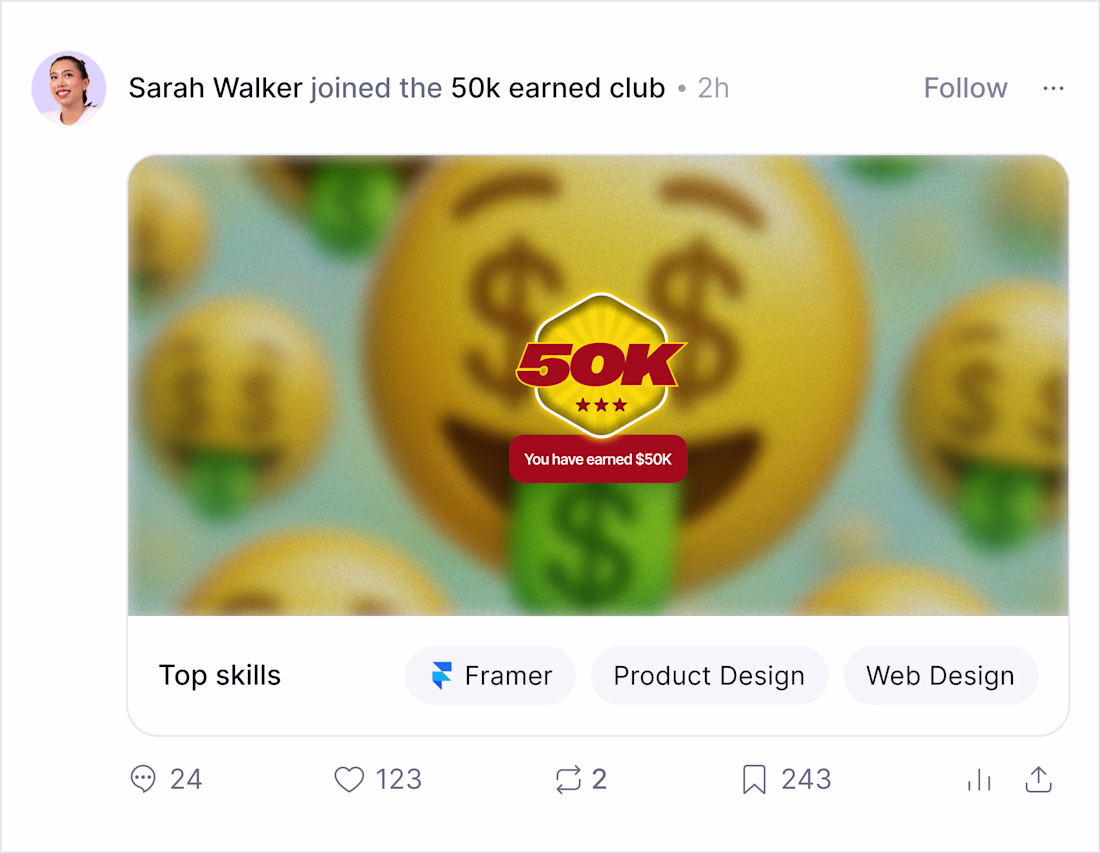
Task: Select the Framer skill tag
Action: (x=490, y=676)
